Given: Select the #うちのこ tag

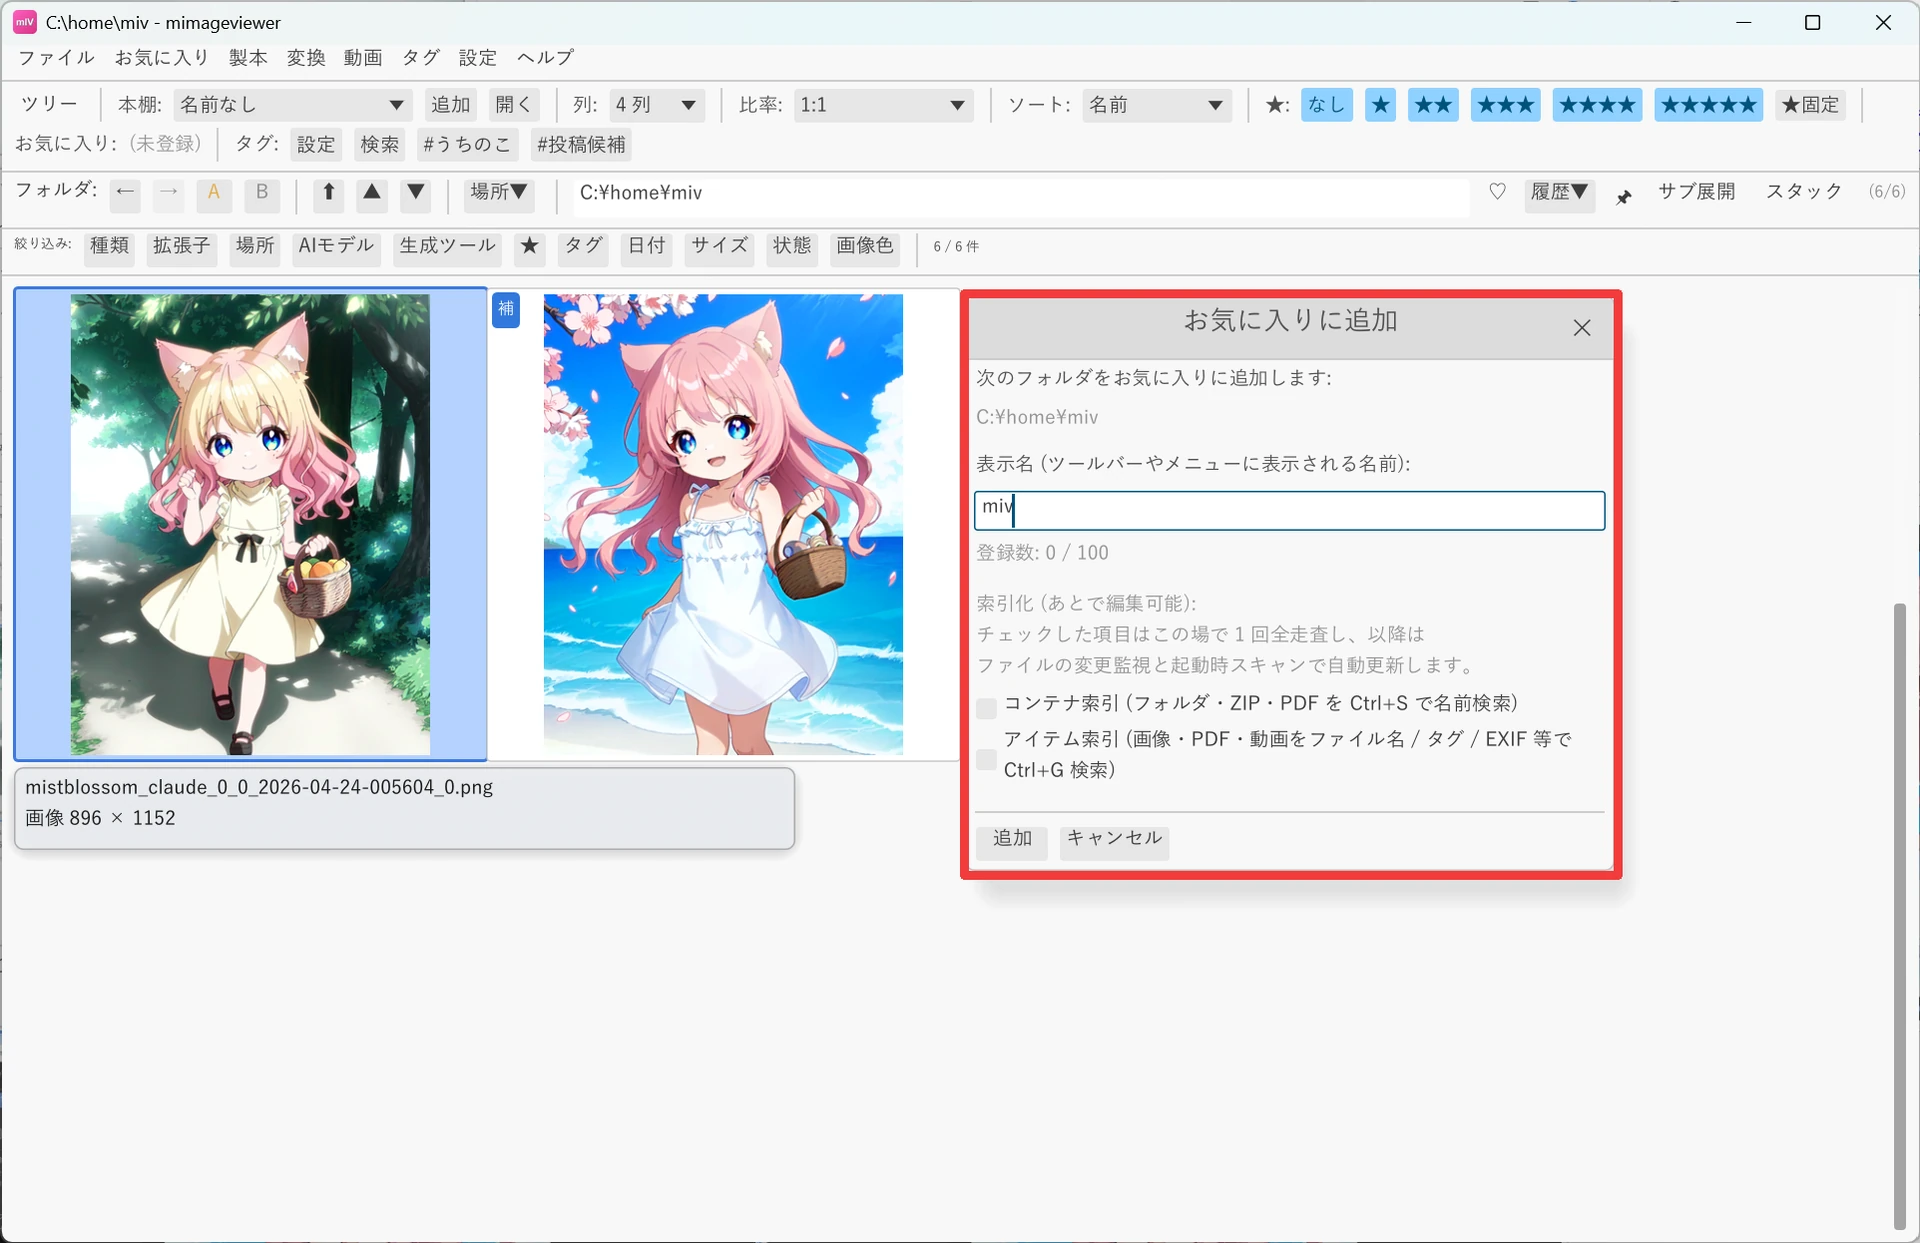Looking at the screenshot, I should (x=467, y=145).
